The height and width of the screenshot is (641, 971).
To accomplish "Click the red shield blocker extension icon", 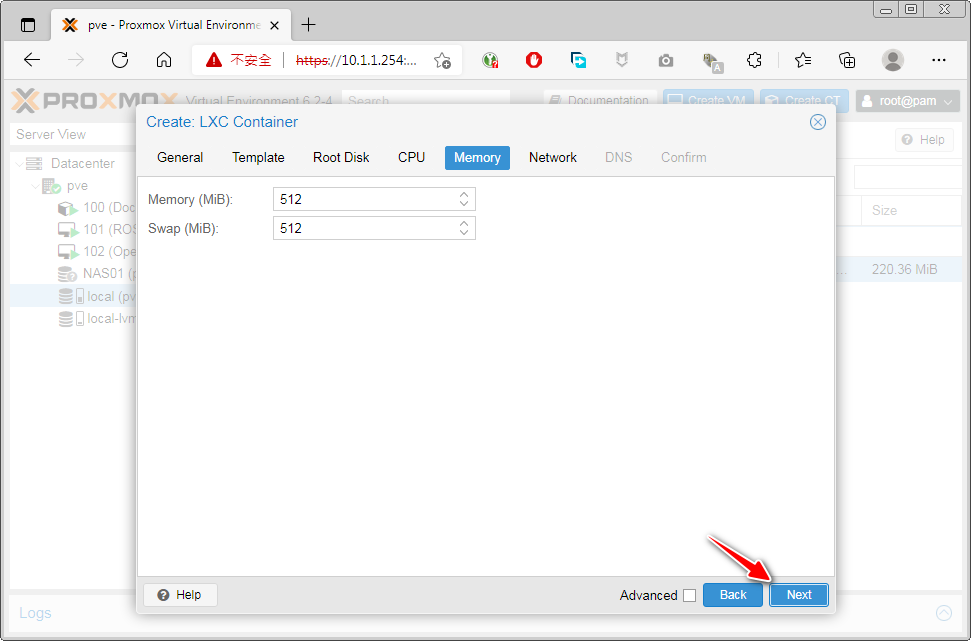I will (x=534, y=60).
